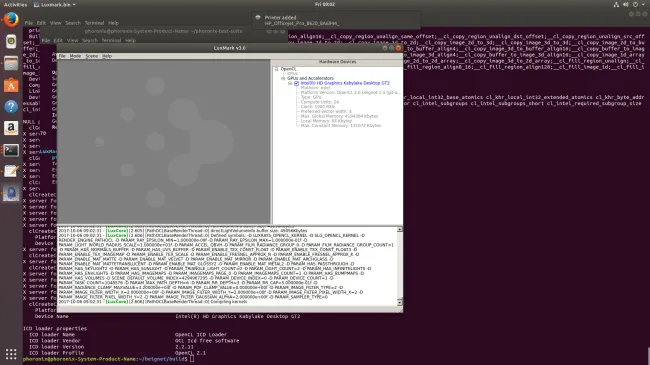
Task: Open File menu in phoronix-test-suite terminal
Action: click(x=46, y=41)
